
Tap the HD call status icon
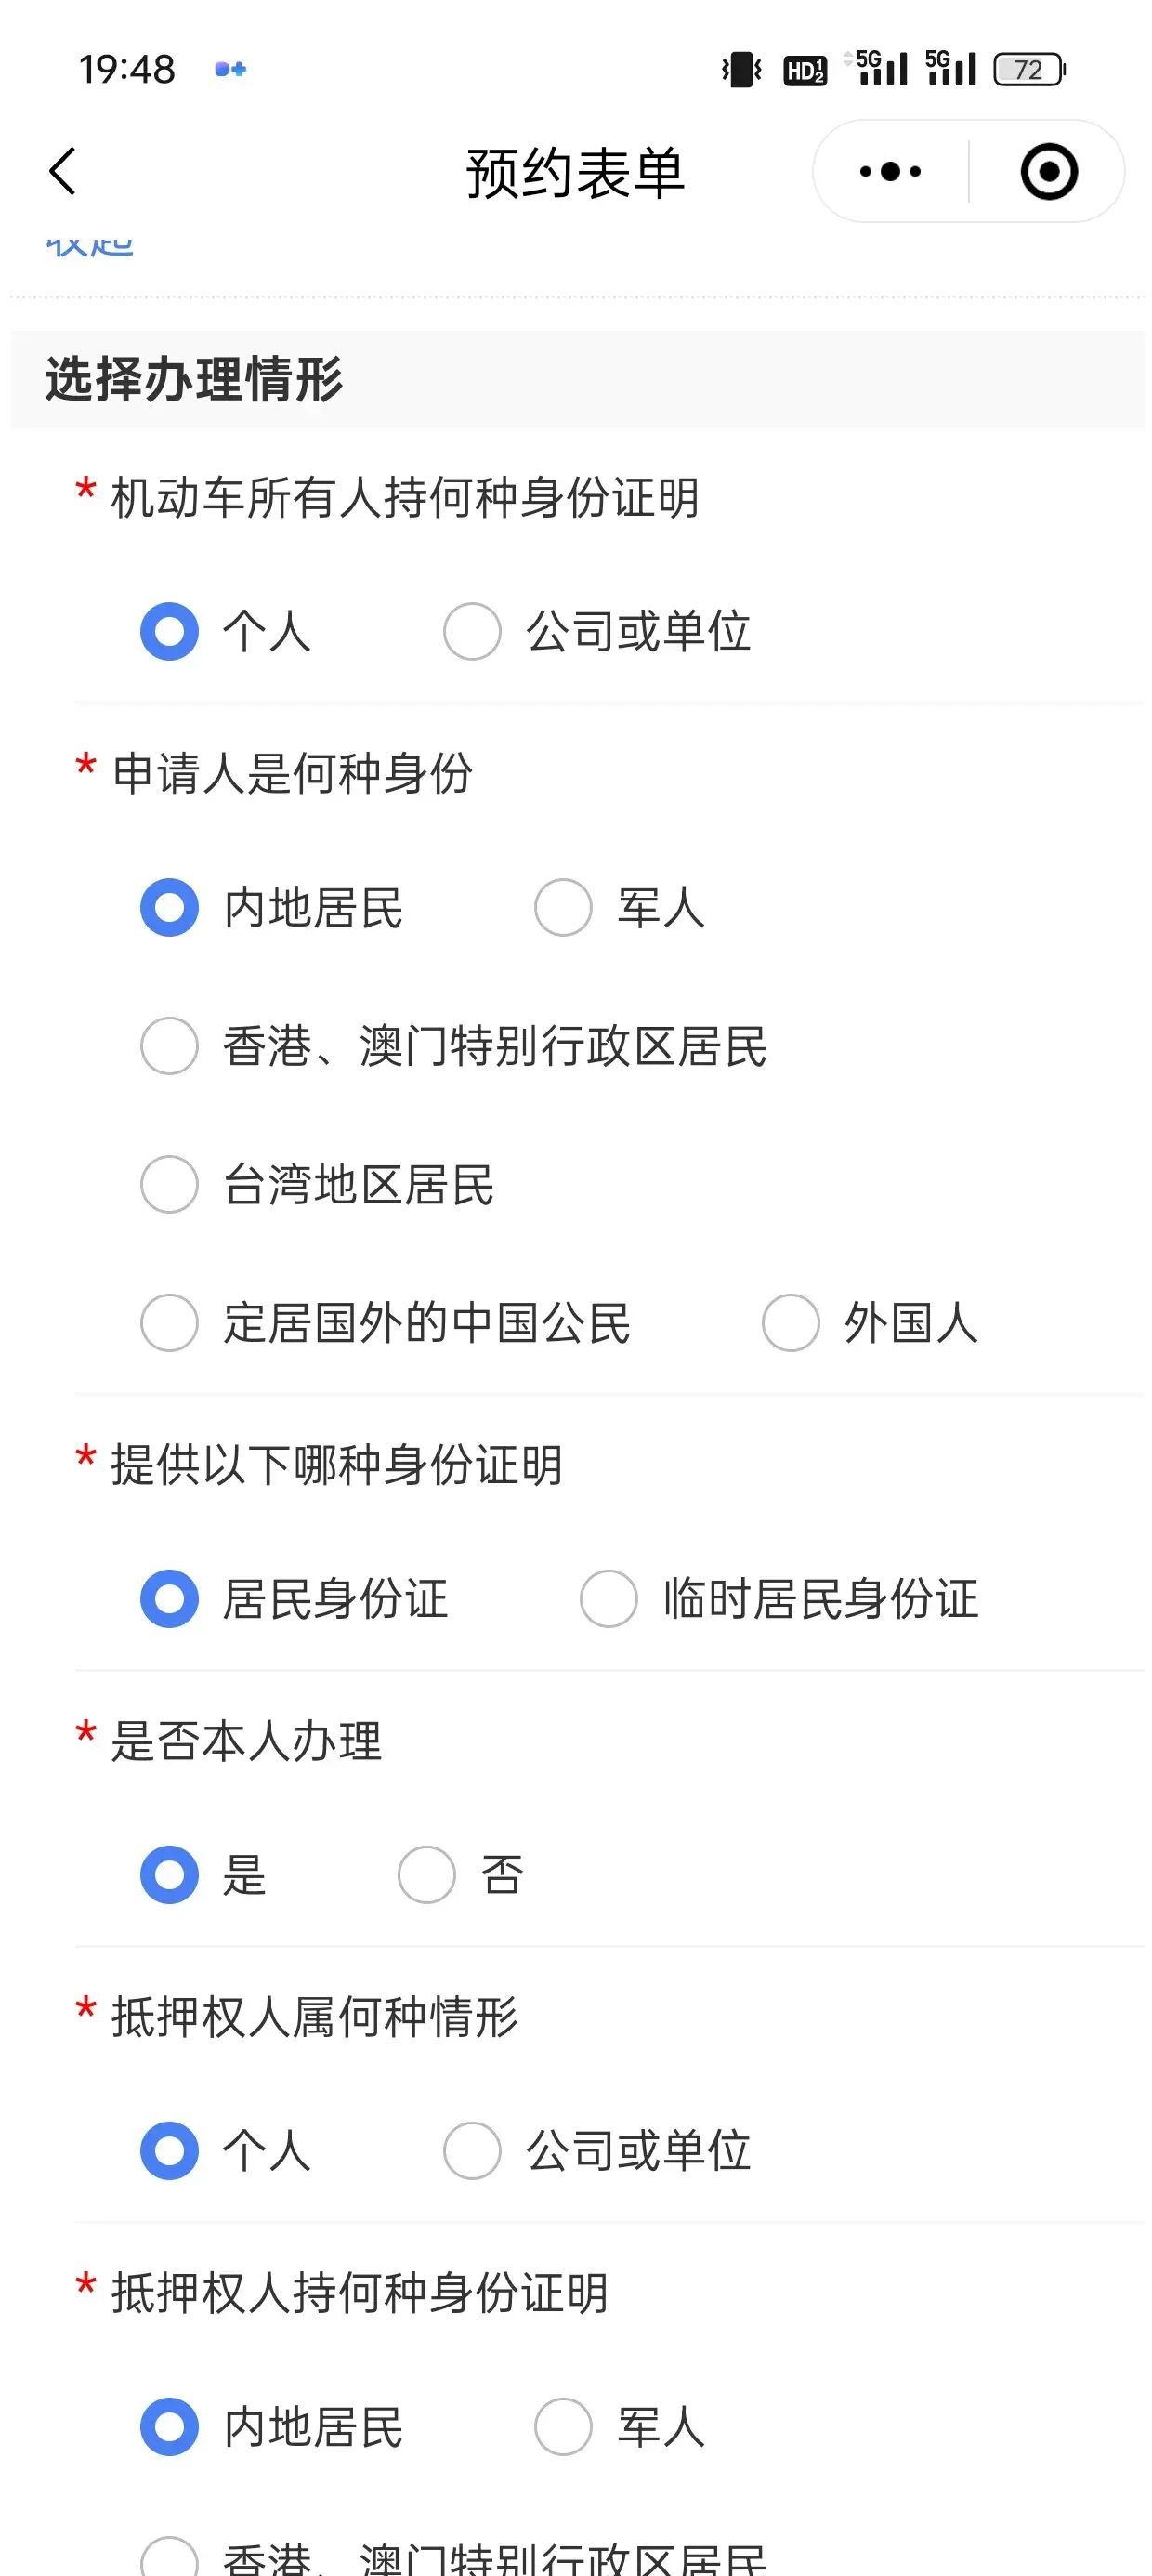pos(804,70)
